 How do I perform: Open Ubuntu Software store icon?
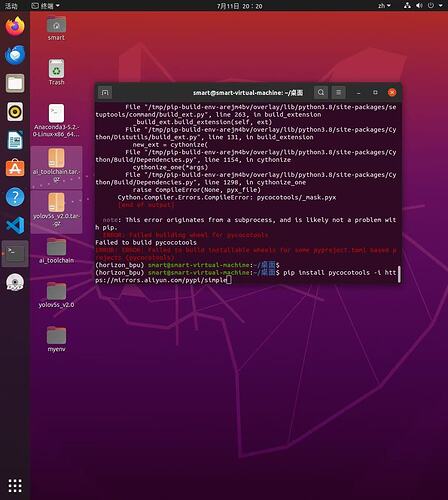point(15,168)
